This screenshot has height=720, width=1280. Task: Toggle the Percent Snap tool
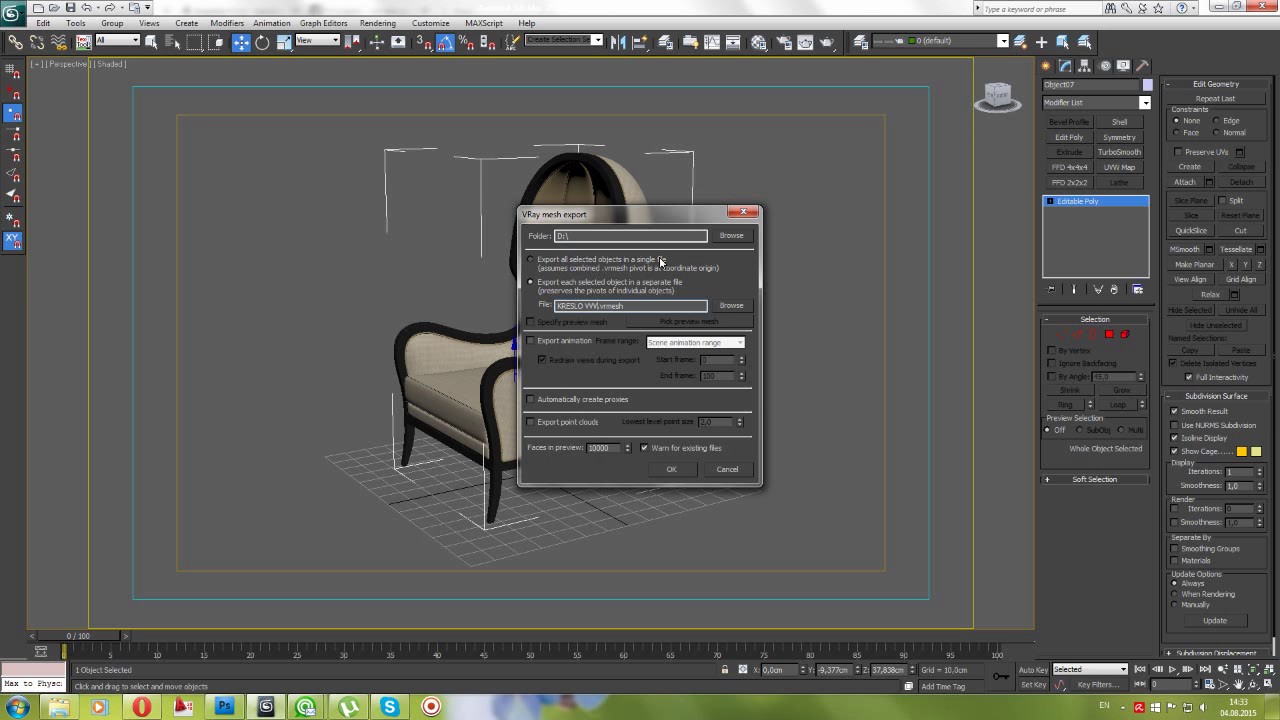(466, 42)
